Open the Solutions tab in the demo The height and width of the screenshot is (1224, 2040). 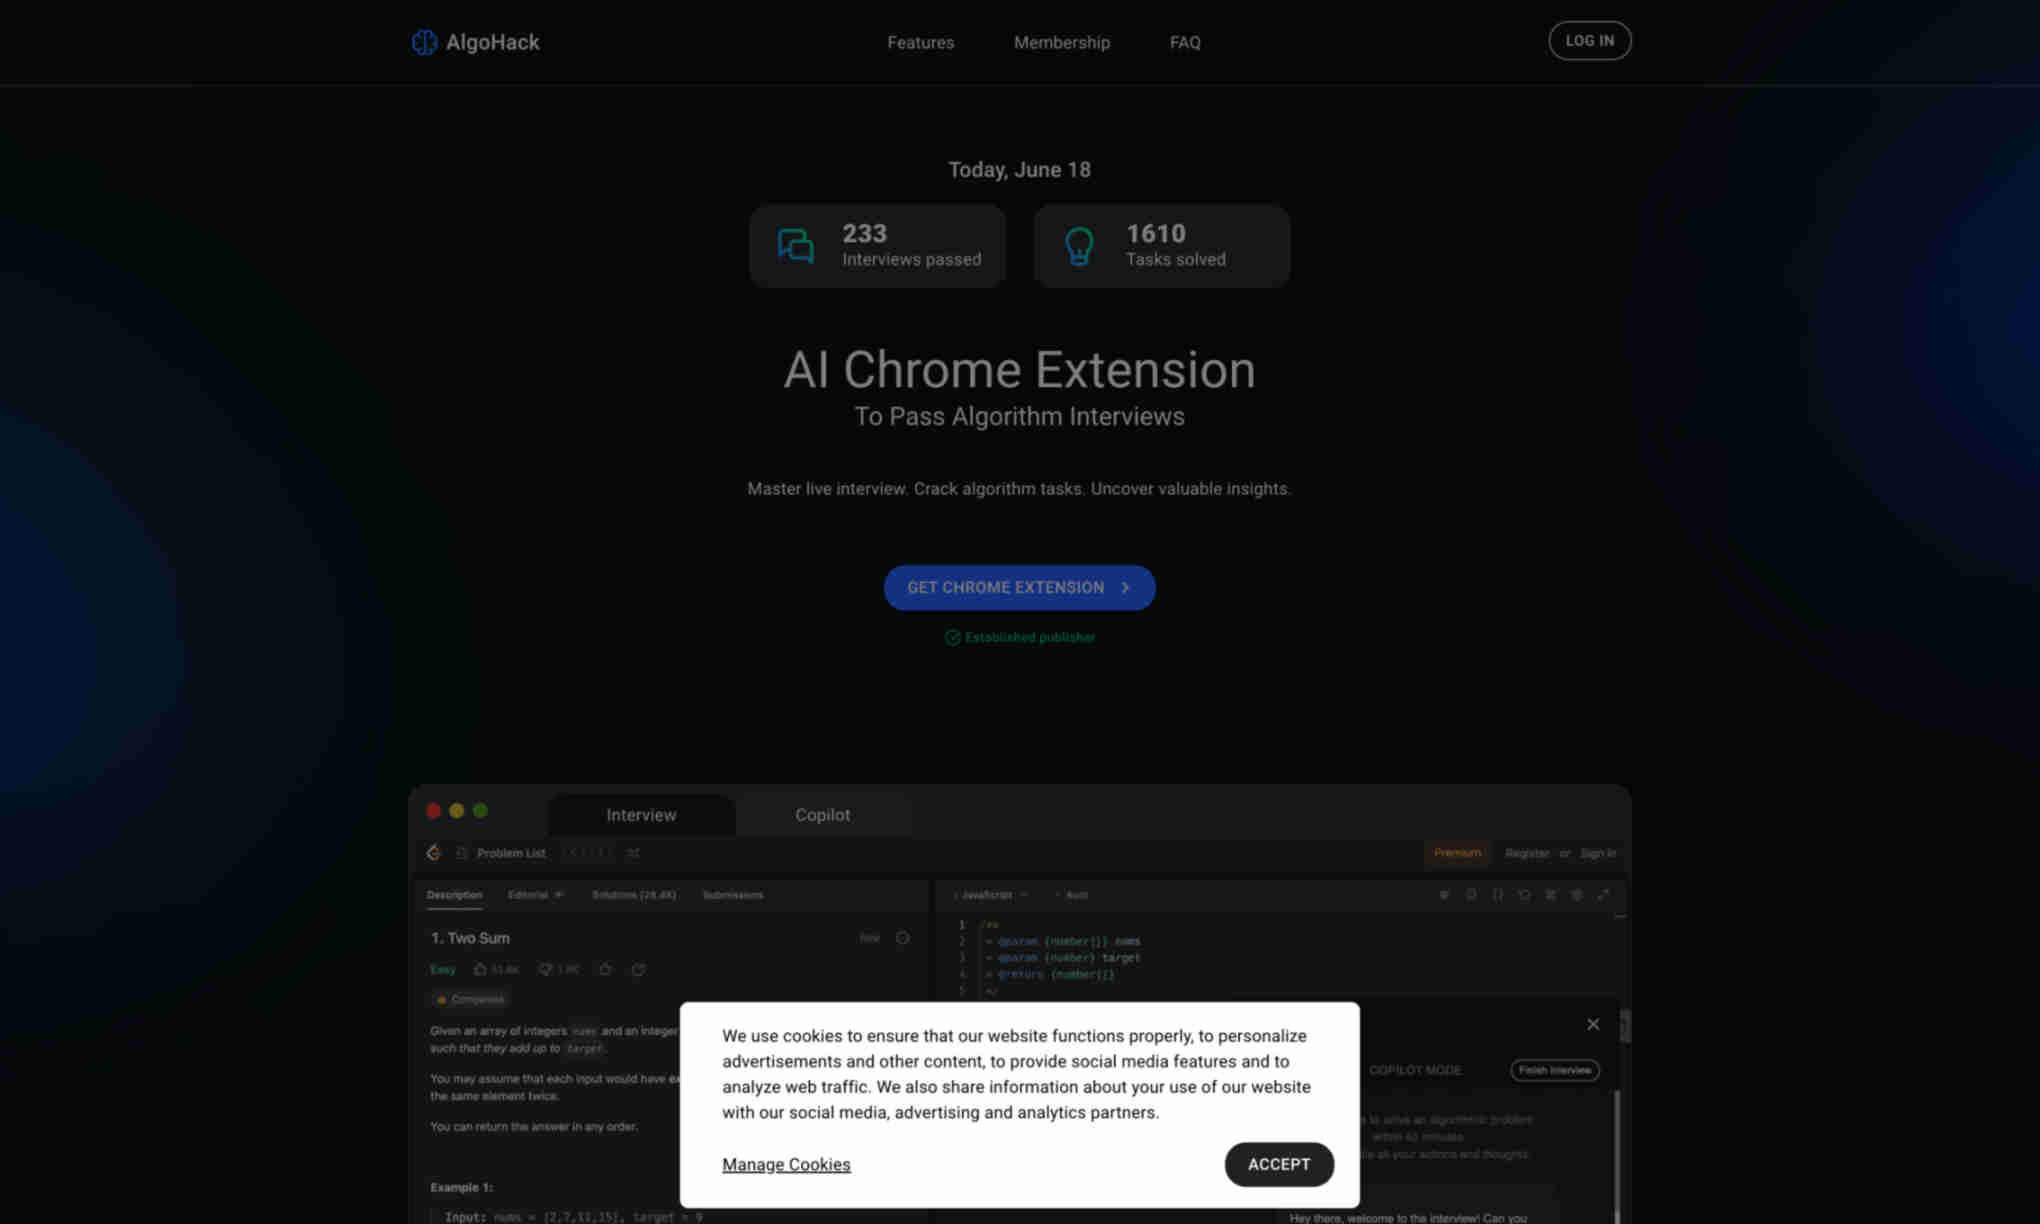[x=633, y=895]
